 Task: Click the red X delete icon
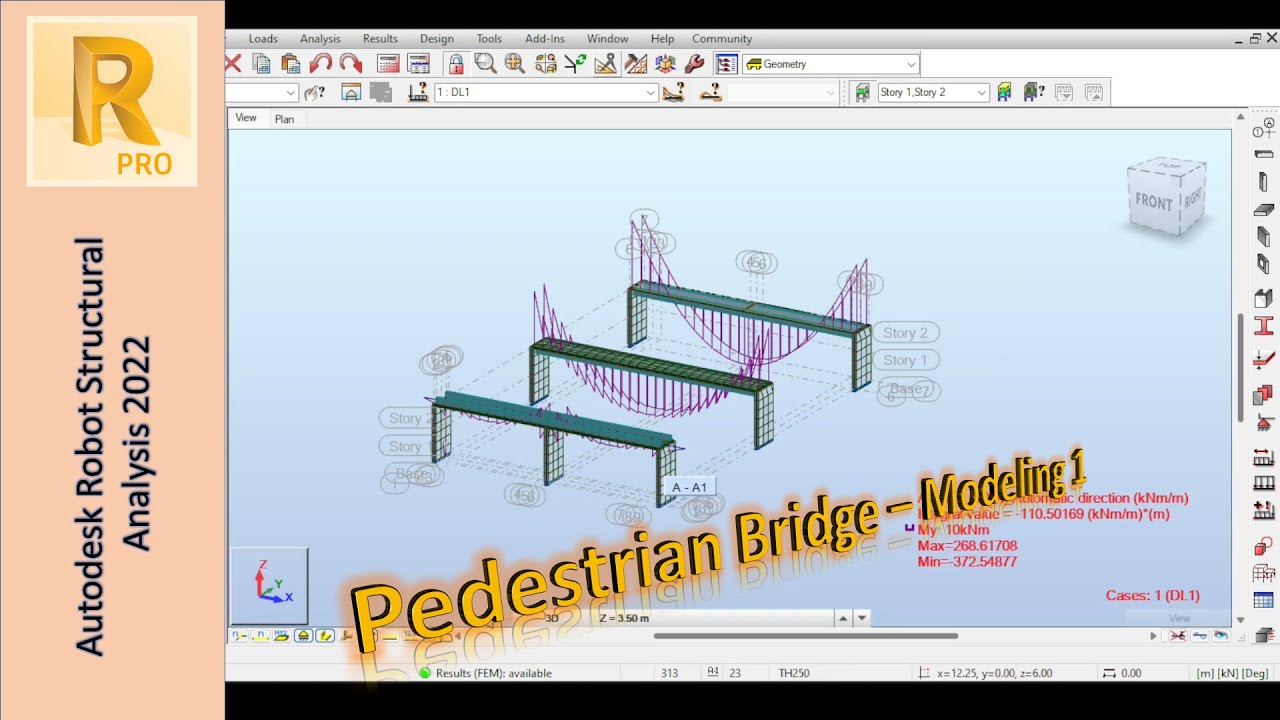[233, 64]
